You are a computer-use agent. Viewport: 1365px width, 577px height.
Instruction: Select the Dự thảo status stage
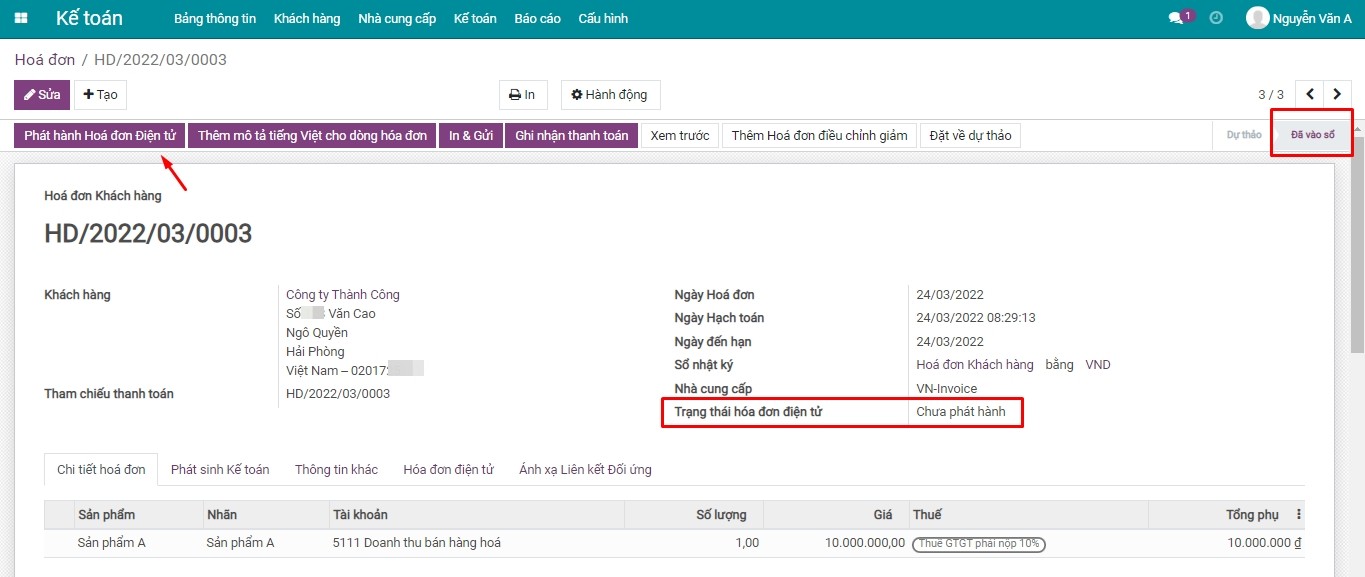pyautogui.click(x=1243, y=135)
